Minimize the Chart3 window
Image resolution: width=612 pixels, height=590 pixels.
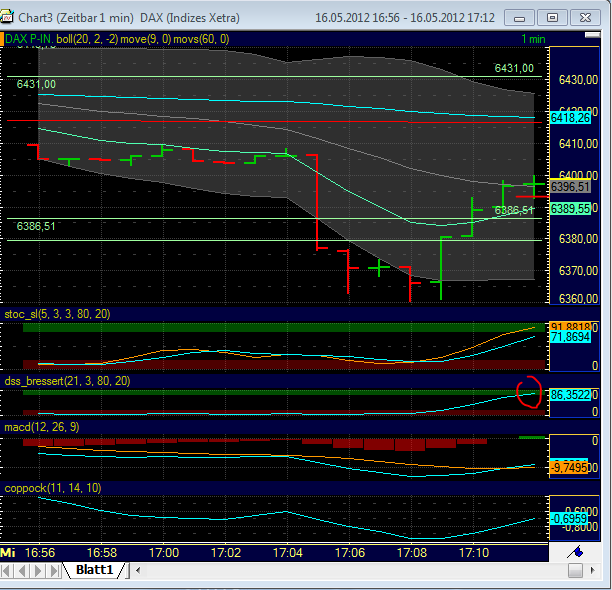coord(519,18)
